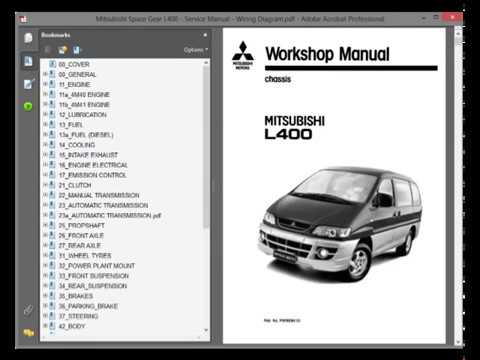Select 23a_AUTOMATIC TRANSMISSION pdf bookmark
Screen dimensions: 480x360
pyautogui.click(x=110, y=215)
